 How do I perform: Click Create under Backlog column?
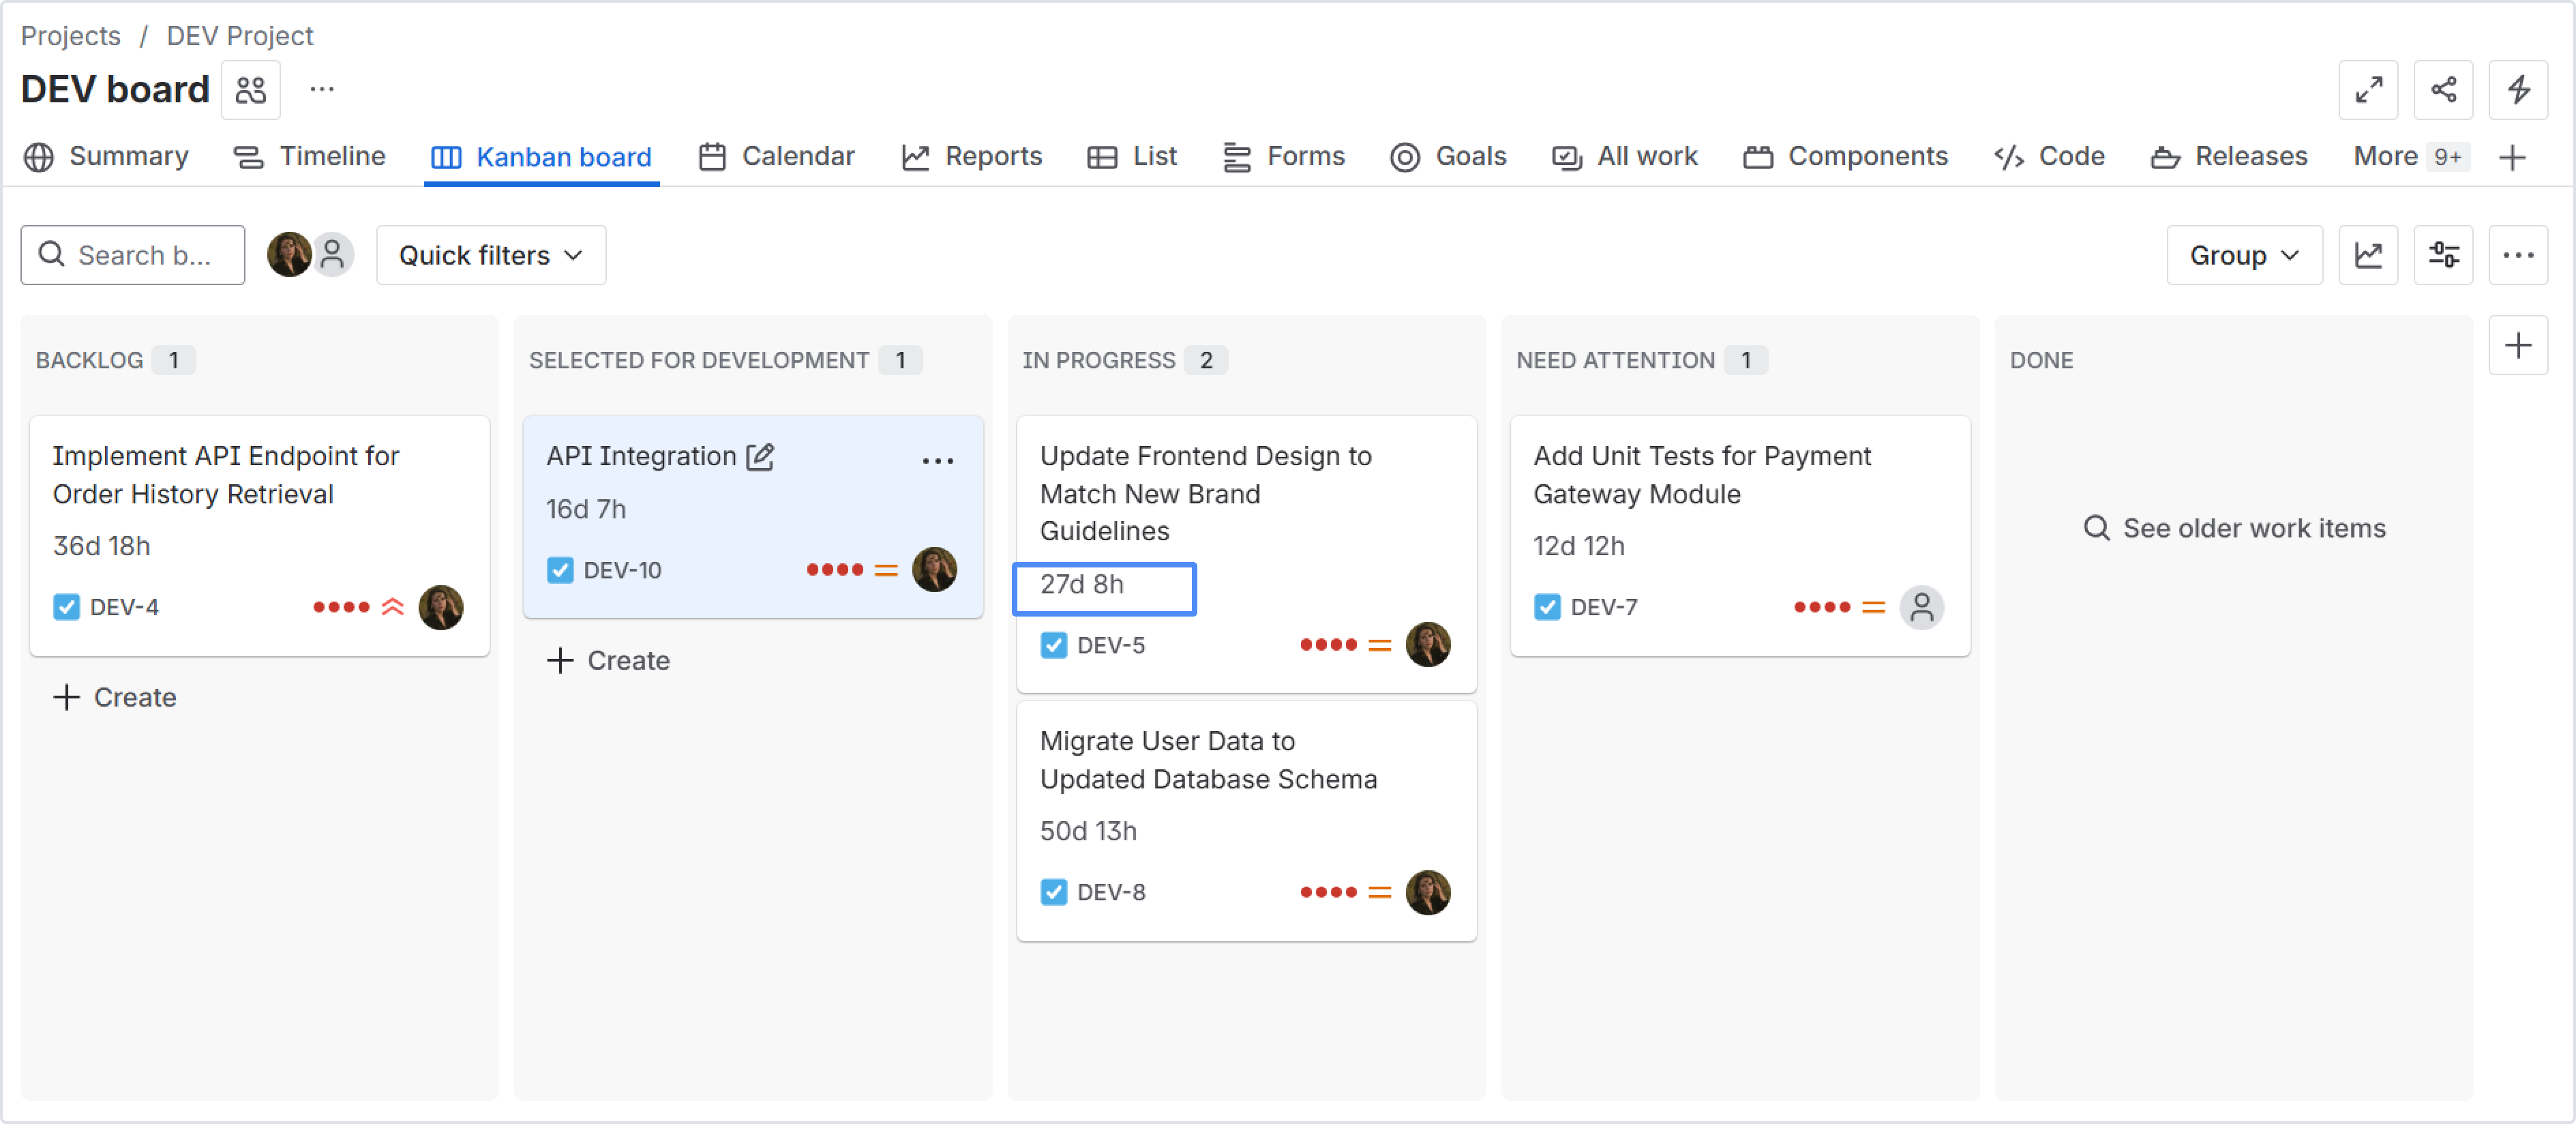[x=115, y=697]
